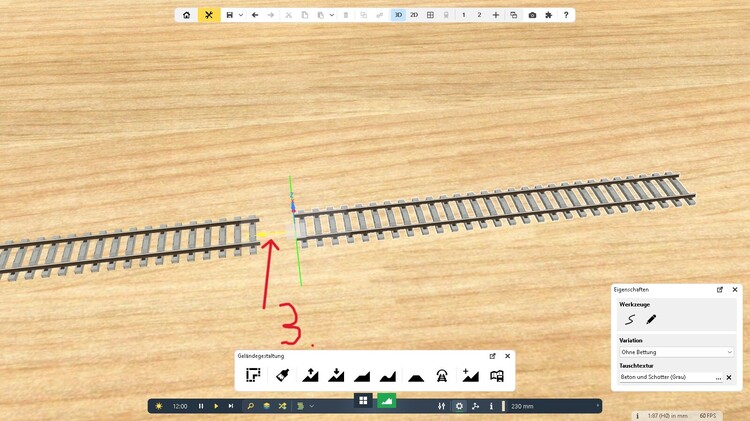750x421 pixels.
Task: Group objects using the group icon
Action: [364, 15]
